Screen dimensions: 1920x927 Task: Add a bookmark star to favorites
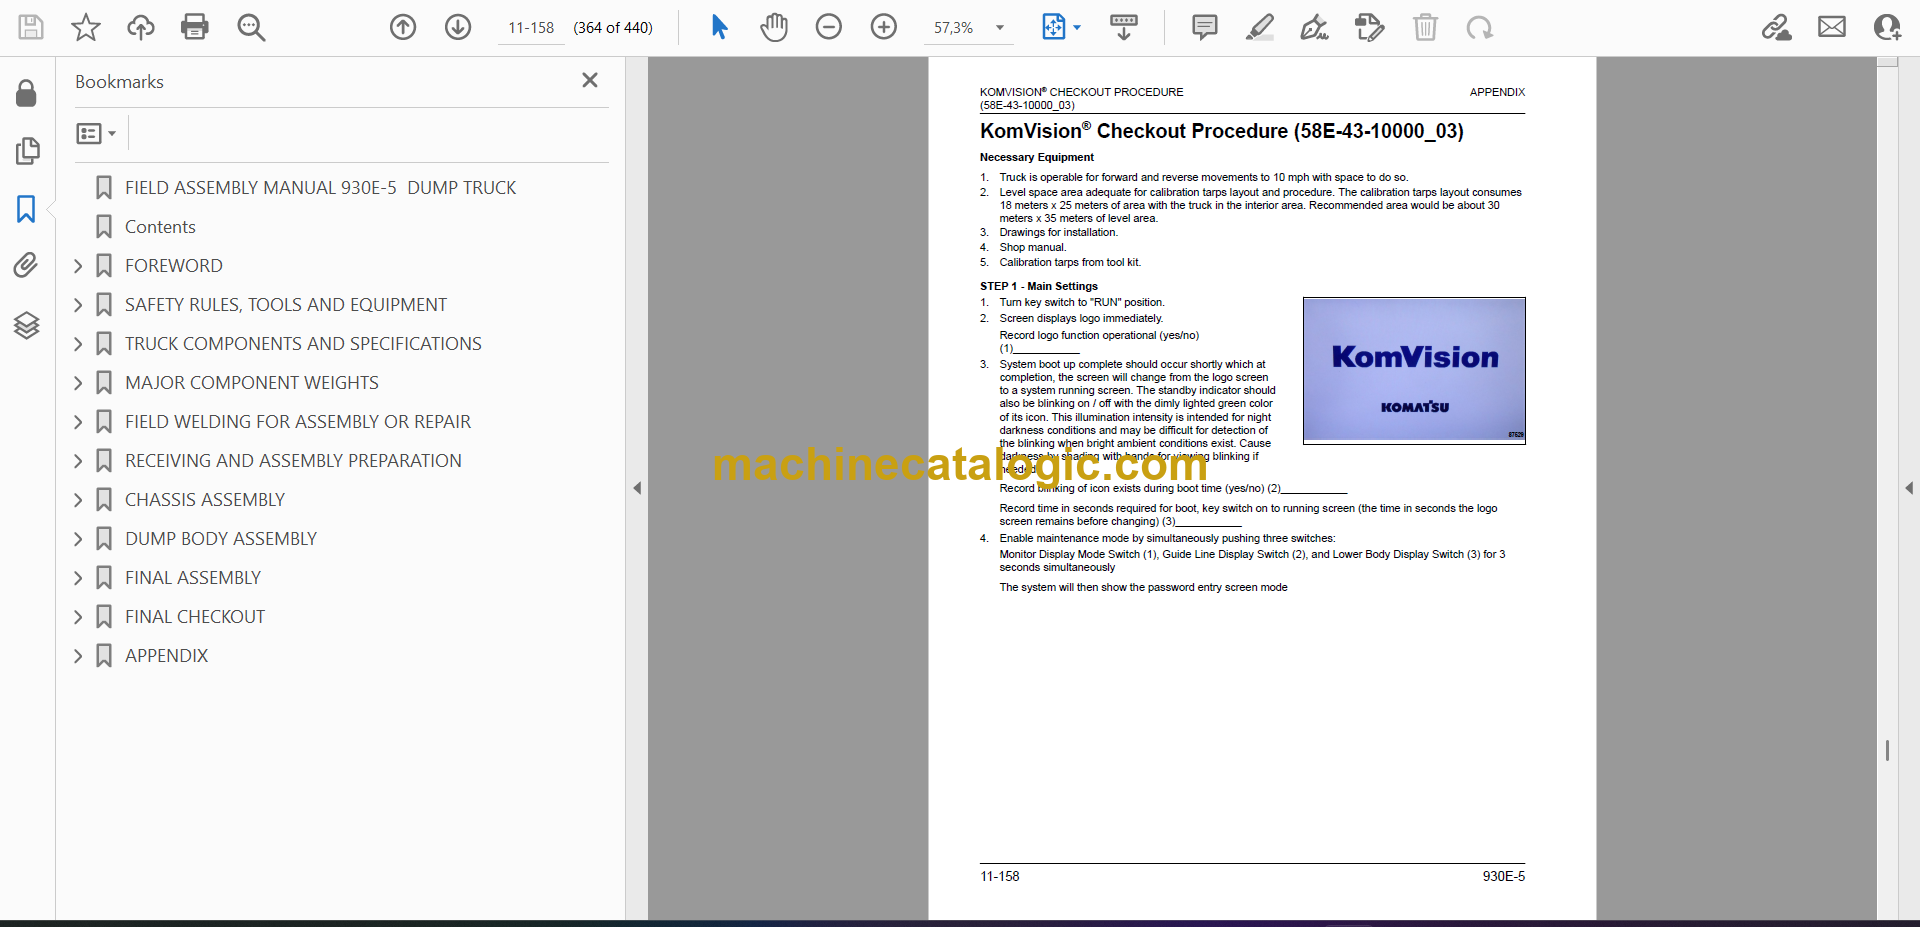pos(86,27)
